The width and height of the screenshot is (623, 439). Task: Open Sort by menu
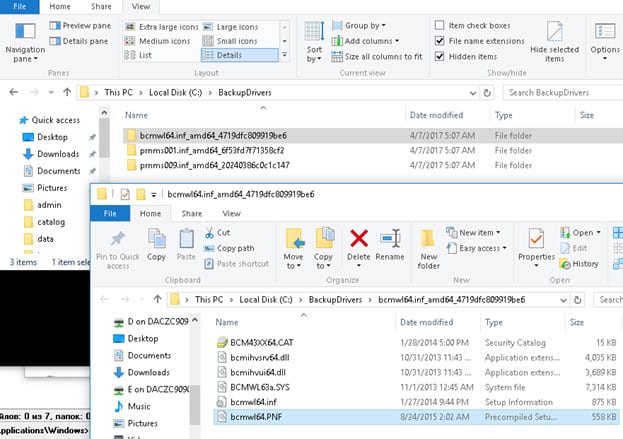[314, 43]
